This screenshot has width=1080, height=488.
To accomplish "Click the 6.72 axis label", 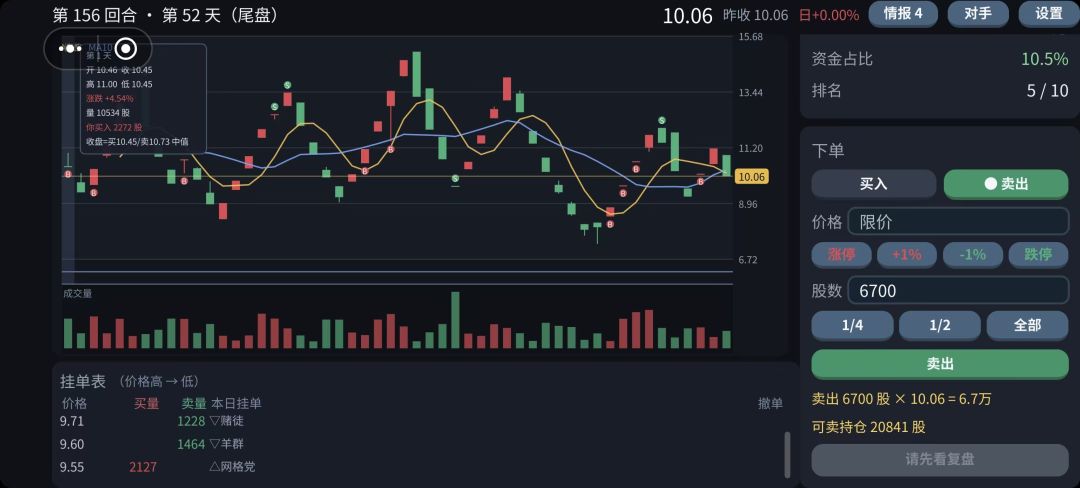I will point(750,259).
